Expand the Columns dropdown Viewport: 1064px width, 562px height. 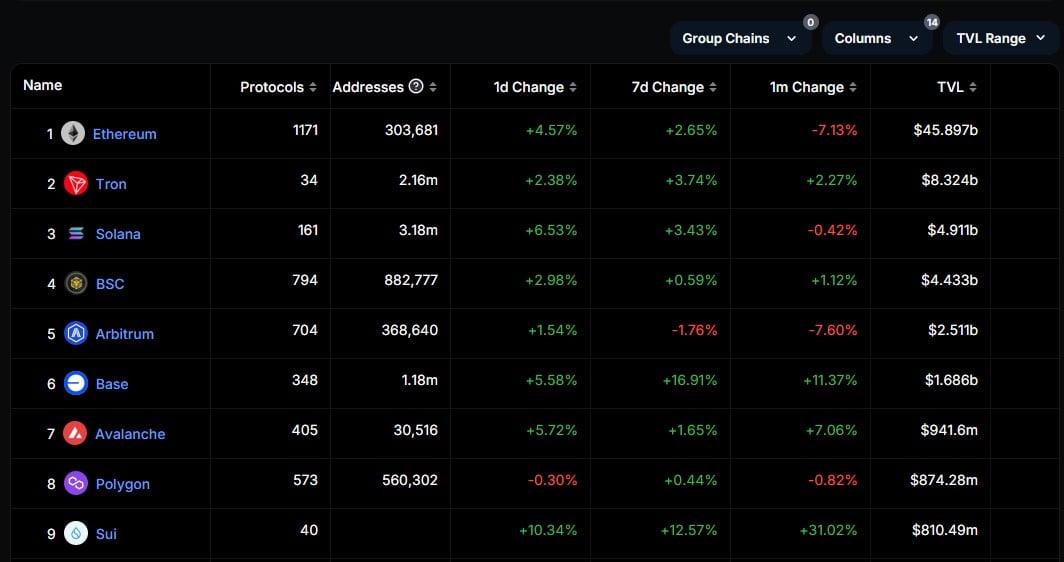click(x=876, y=38)
